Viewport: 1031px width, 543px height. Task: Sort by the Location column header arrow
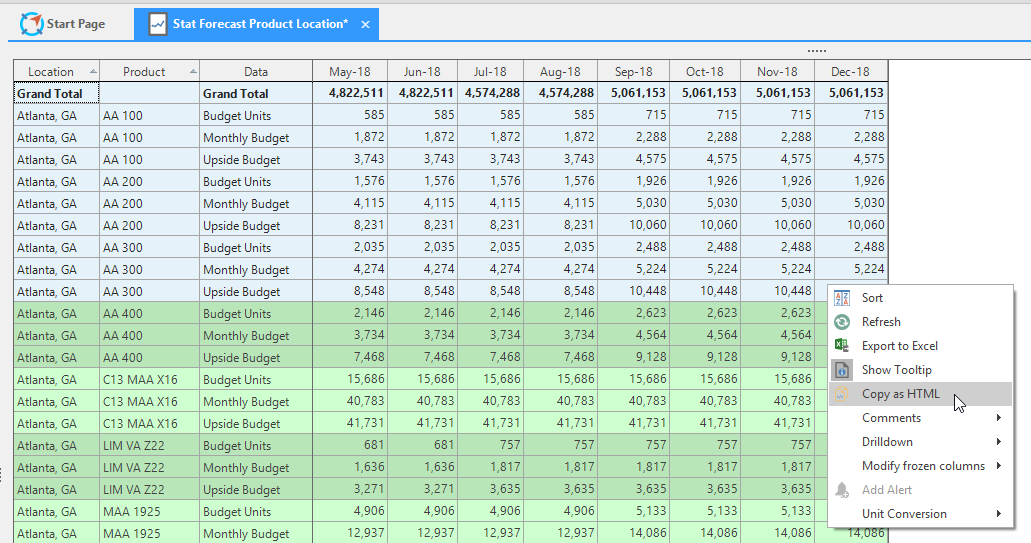(x=93, y=72)
